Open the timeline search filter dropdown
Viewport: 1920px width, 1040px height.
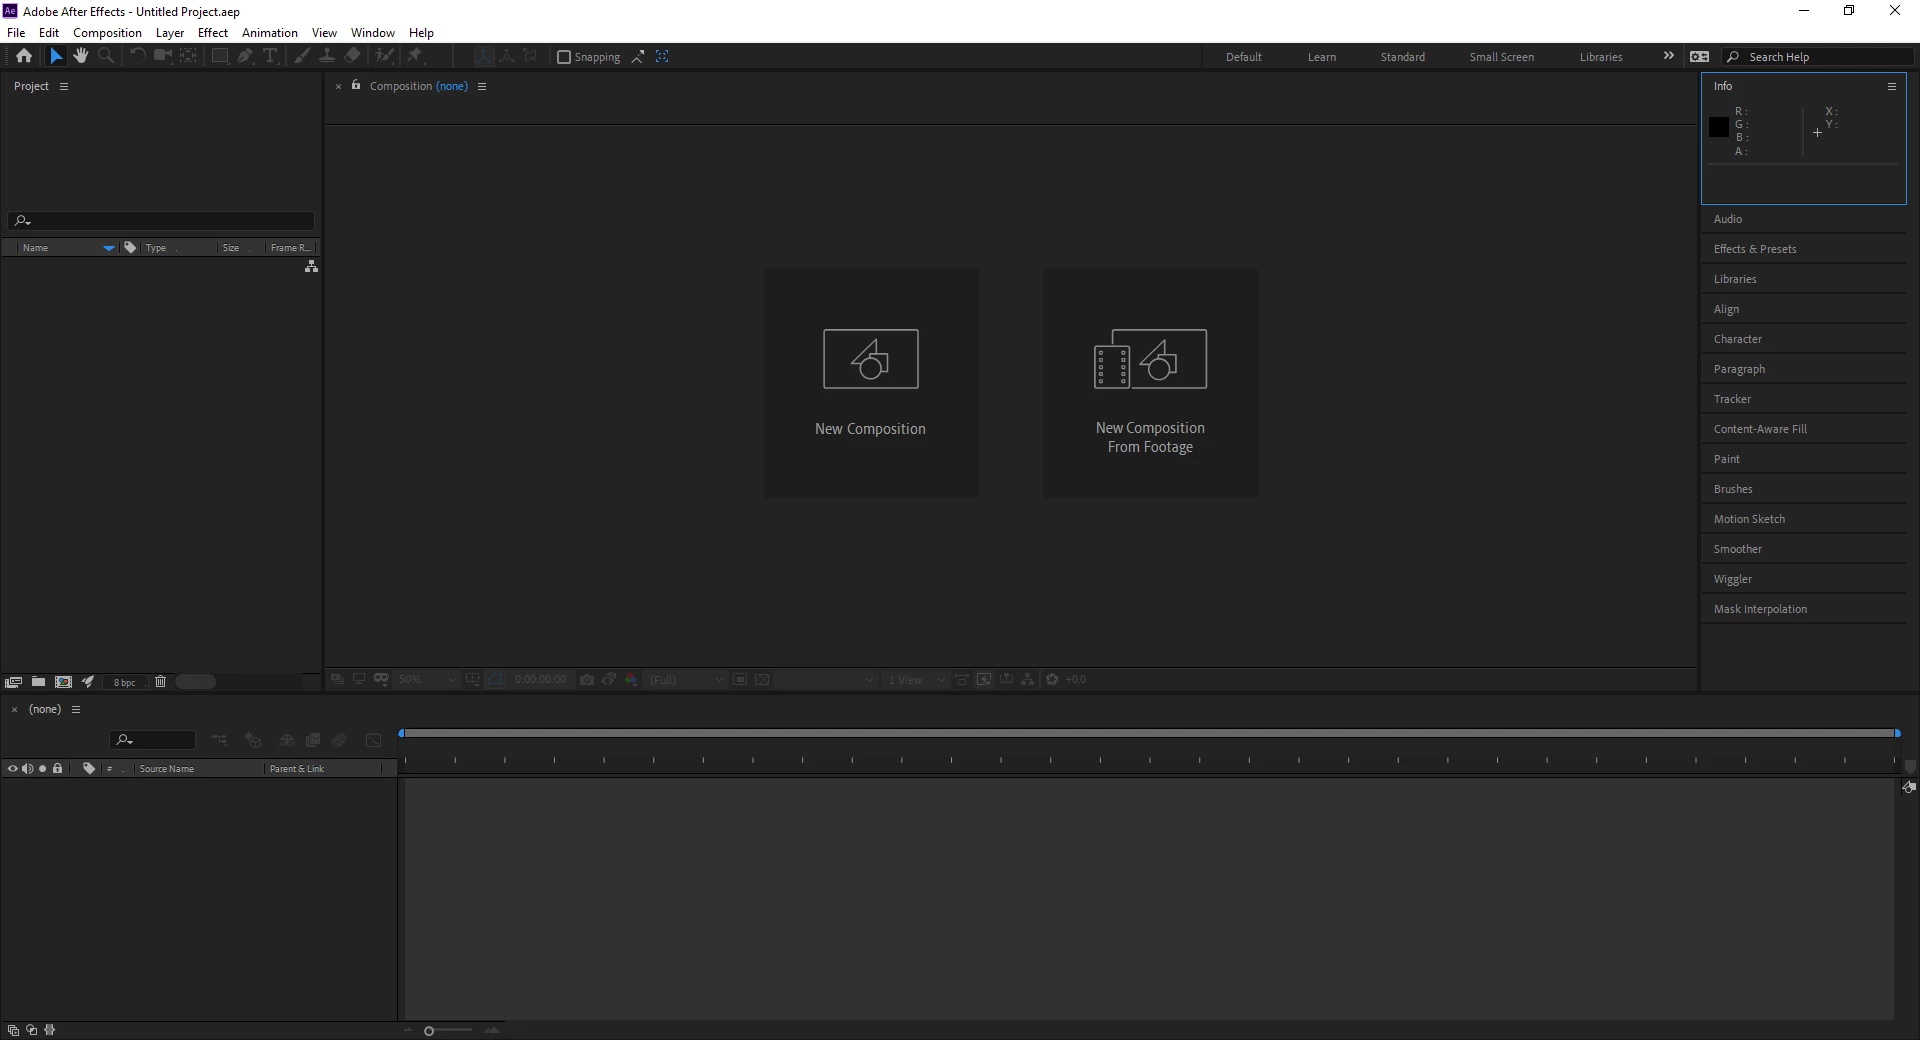(124, 740)
